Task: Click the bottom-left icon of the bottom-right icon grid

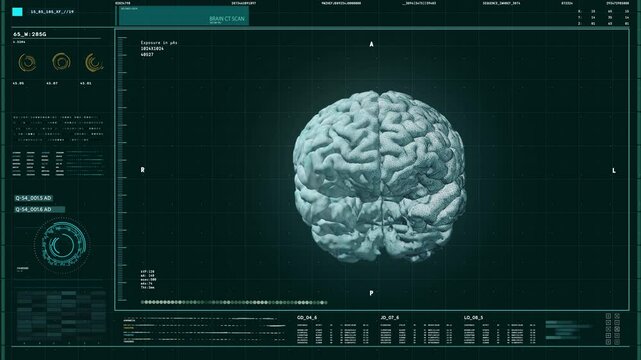Action: click(x=608, y=342)
